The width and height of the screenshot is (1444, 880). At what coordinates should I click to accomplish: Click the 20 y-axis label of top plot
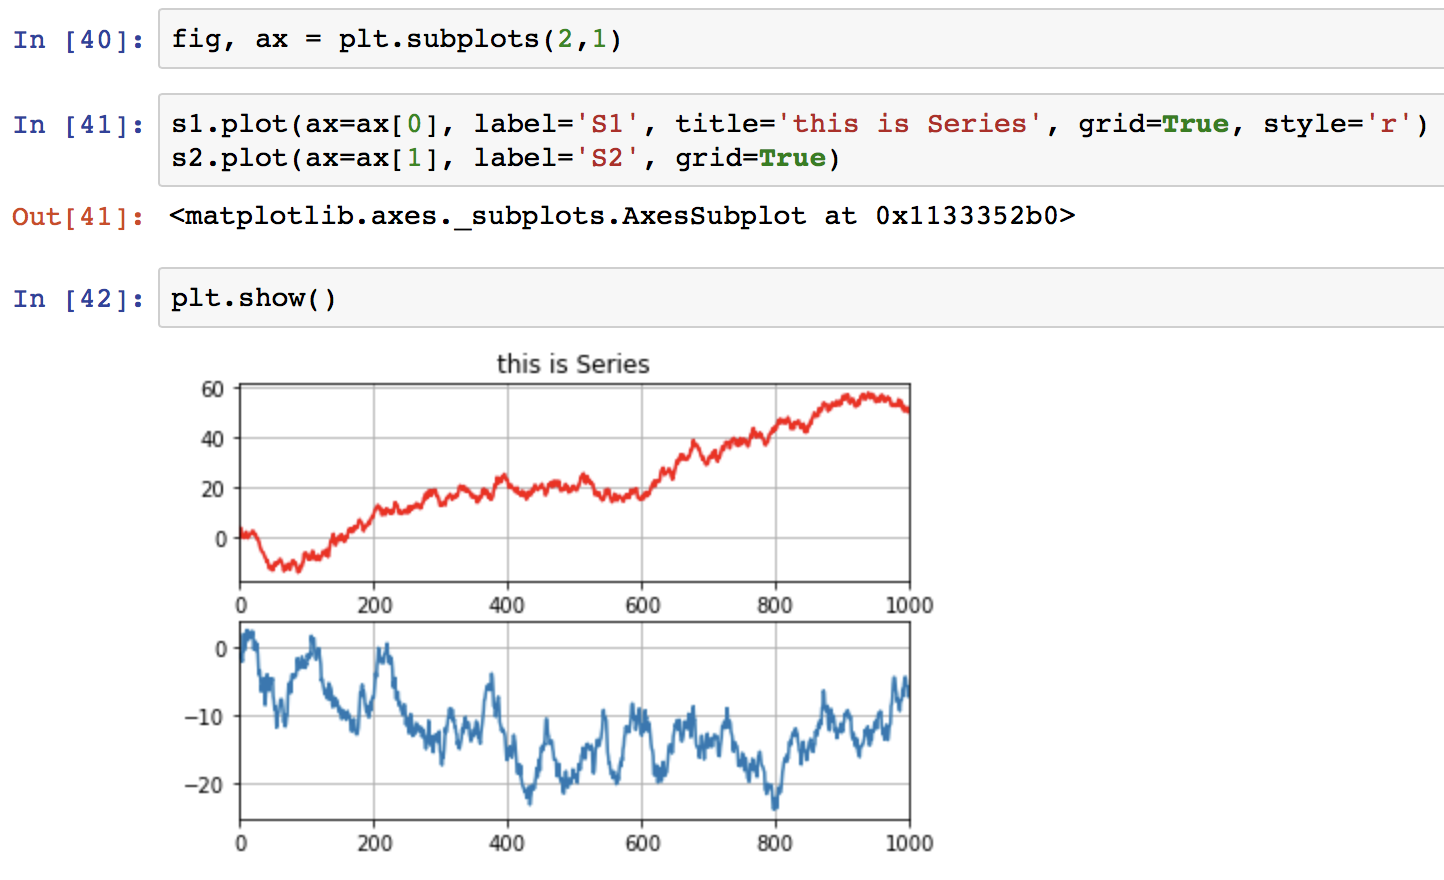[212, 489]
